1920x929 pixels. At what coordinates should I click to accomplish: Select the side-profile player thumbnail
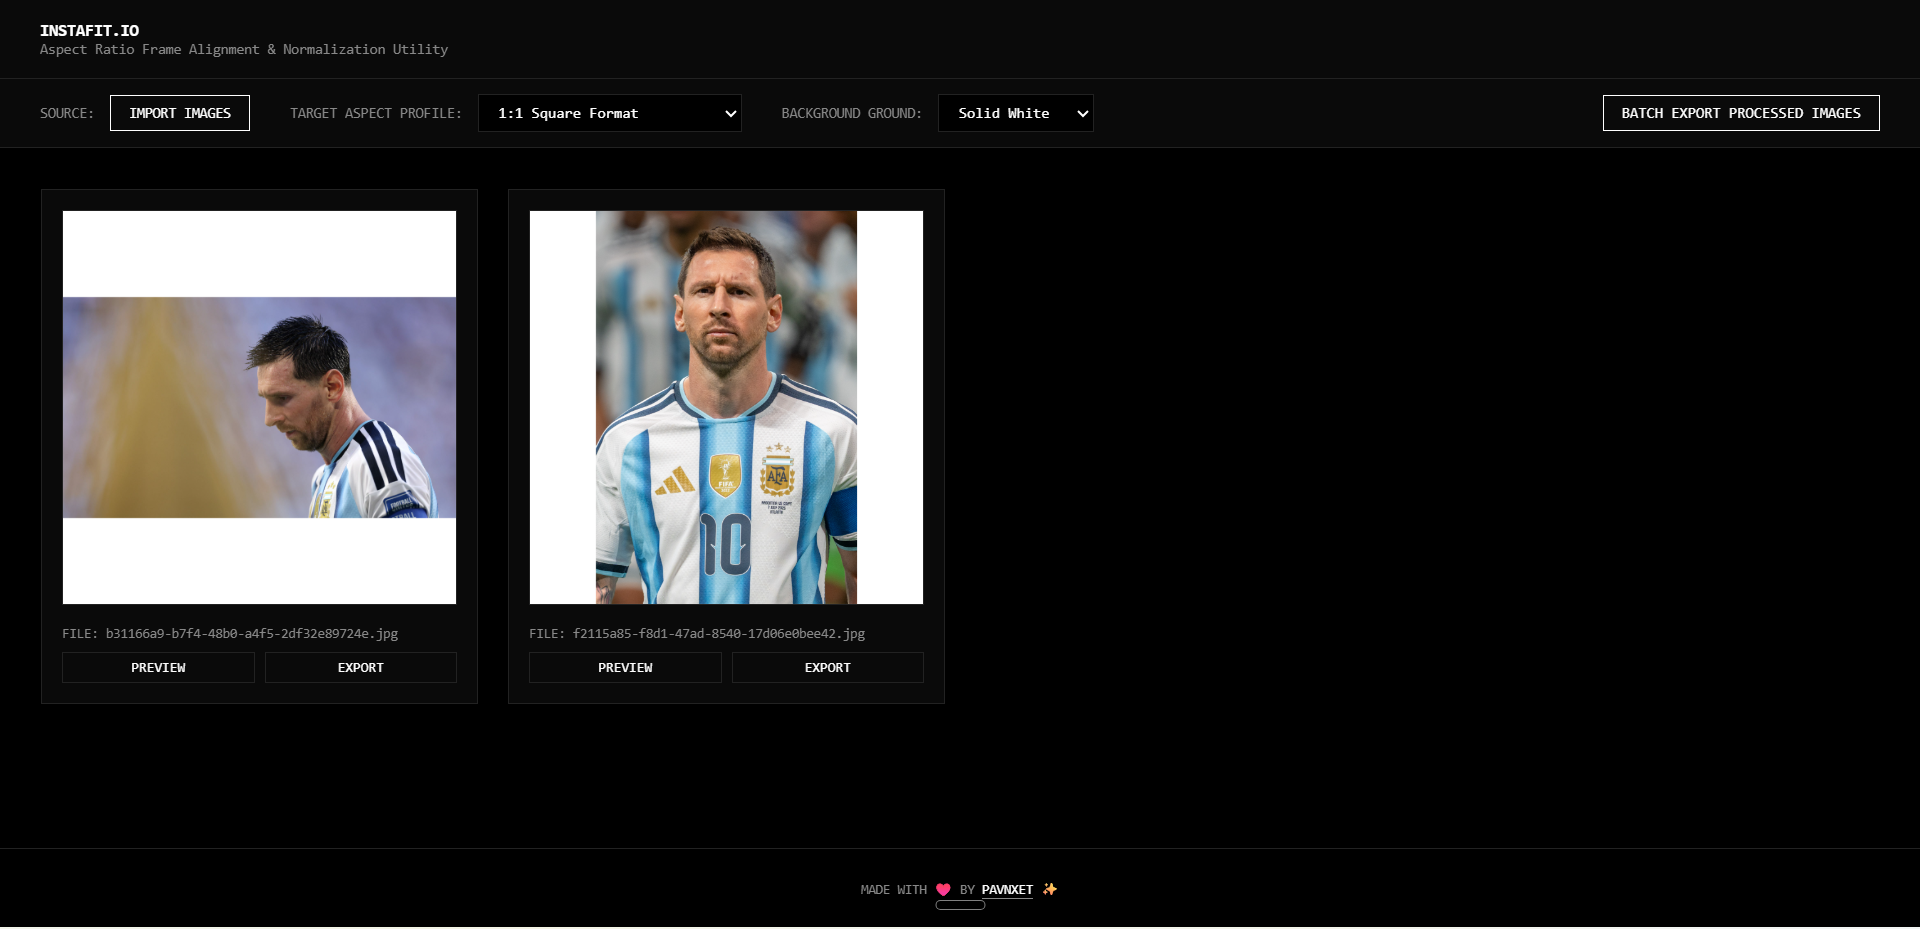(259, 407)
